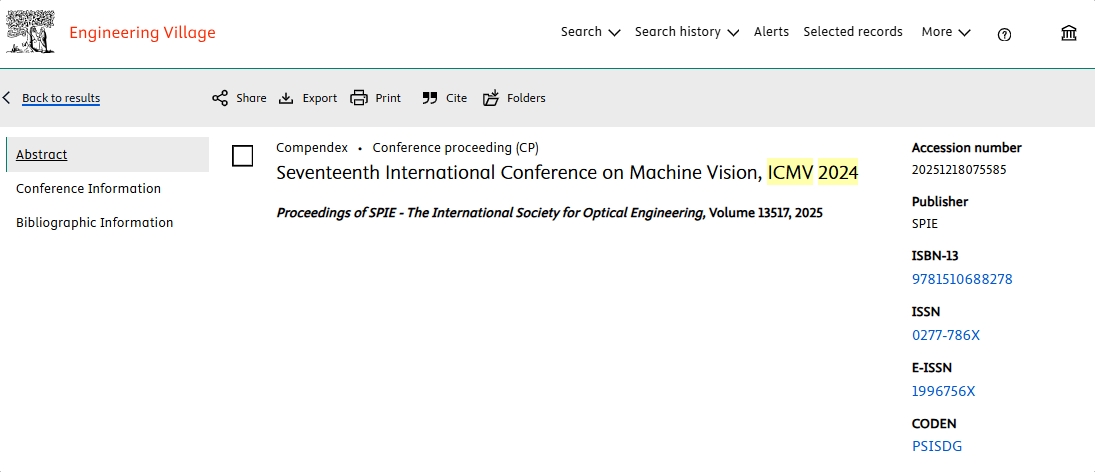Click the Engineering Village title
This screenshot has width=1095, height=472.
point(142,33)
